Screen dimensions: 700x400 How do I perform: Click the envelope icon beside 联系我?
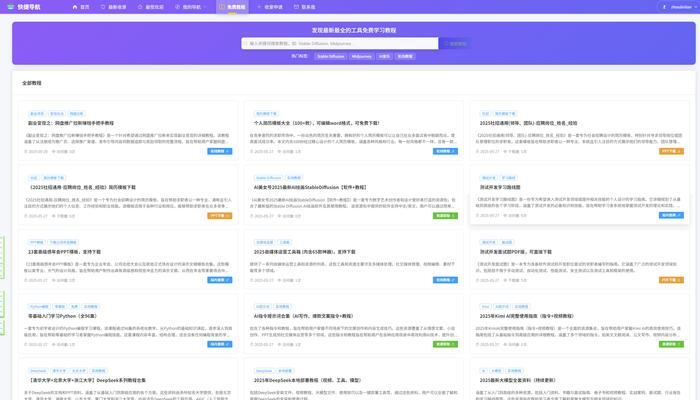tap(296, 7)
